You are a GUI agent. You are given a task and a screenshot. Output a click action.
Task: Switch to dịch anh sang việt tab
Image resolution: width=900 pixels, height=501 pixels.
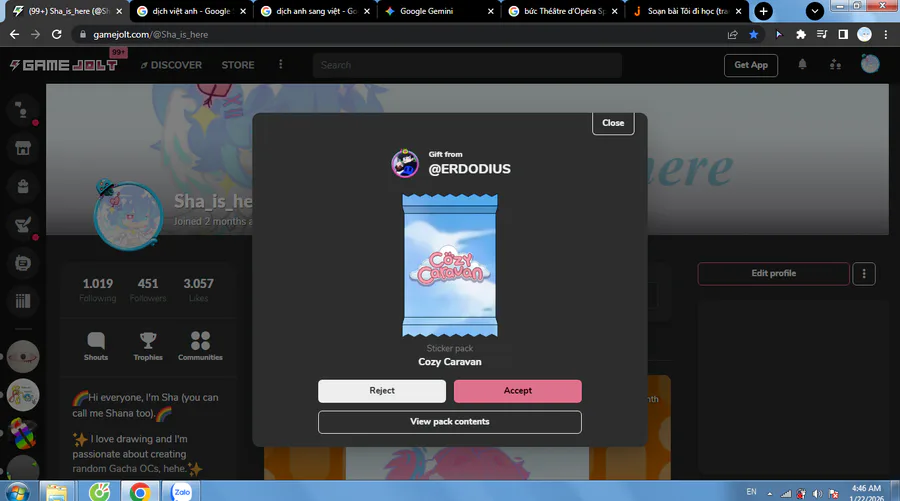[315, 11]
